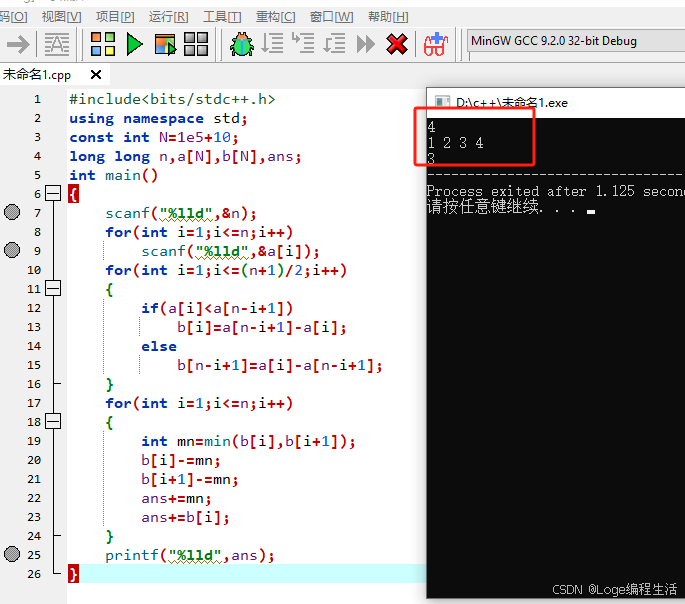Close the 未命名1.cpp tab

[96, 75]
